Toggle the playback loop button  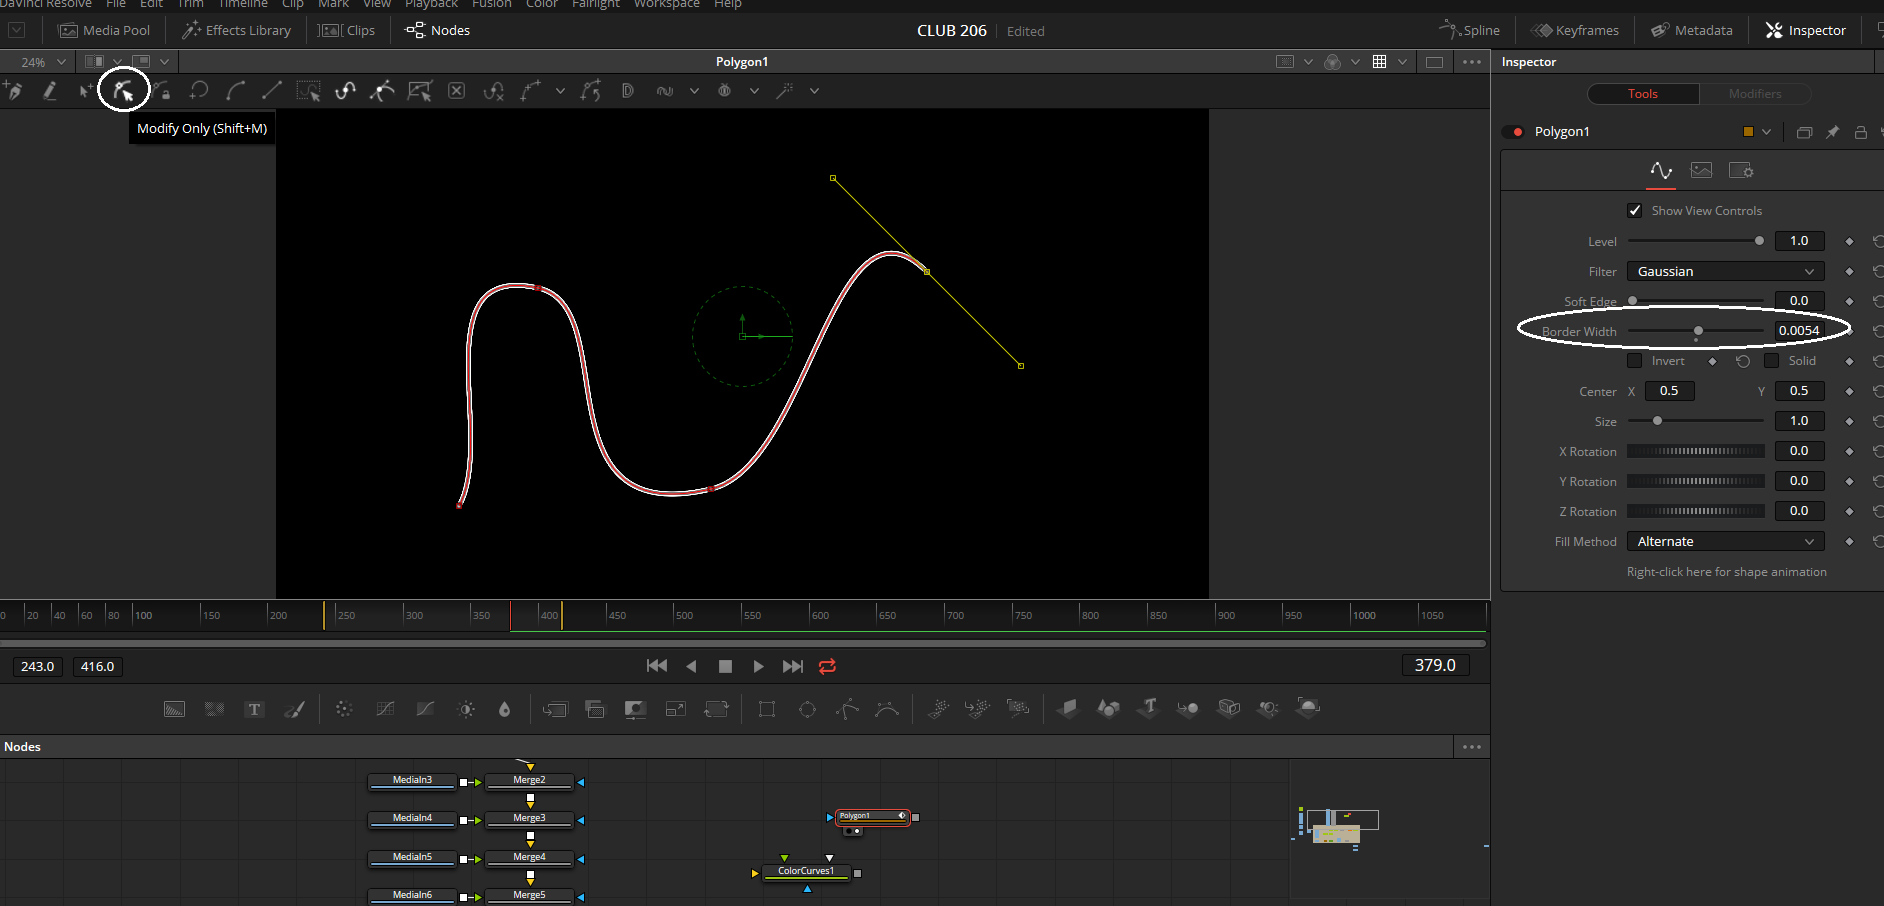point(827,666)
